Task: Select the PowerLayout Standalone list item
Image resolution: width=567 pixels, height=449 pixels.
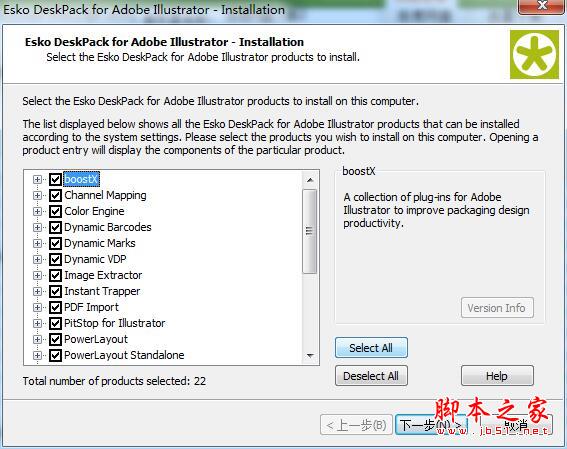Action: pyautogui.click(x=124, y=355)
